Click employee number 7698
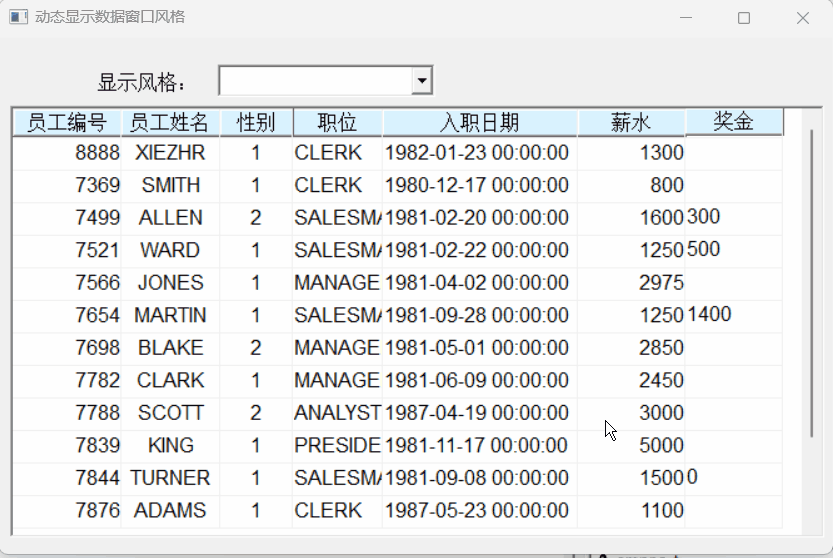This screenshot has width=833, height=558. [97, 348]
